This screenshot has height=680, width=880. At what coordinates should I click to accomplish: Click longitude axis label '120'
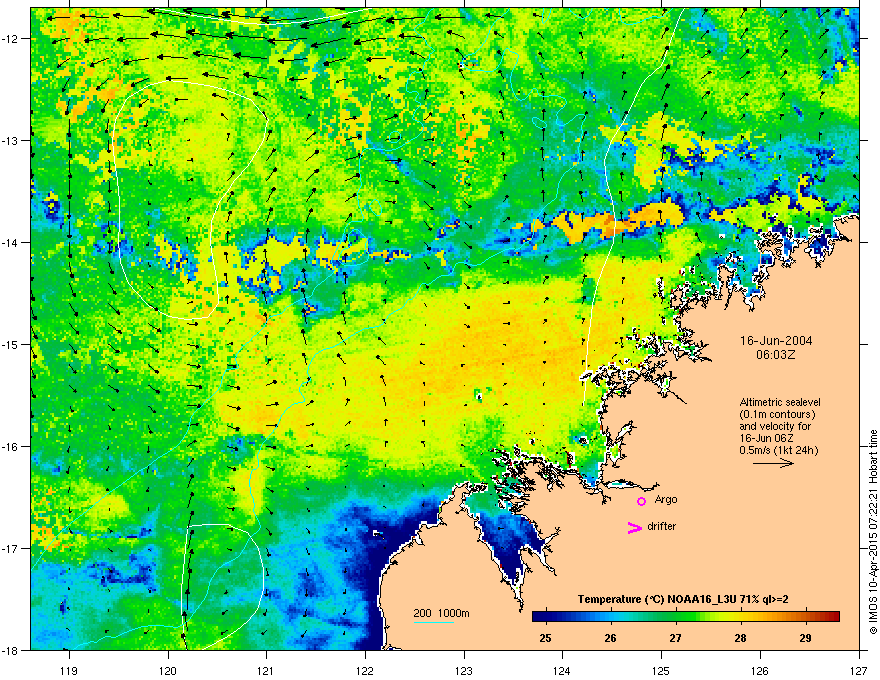pos(168,670)
